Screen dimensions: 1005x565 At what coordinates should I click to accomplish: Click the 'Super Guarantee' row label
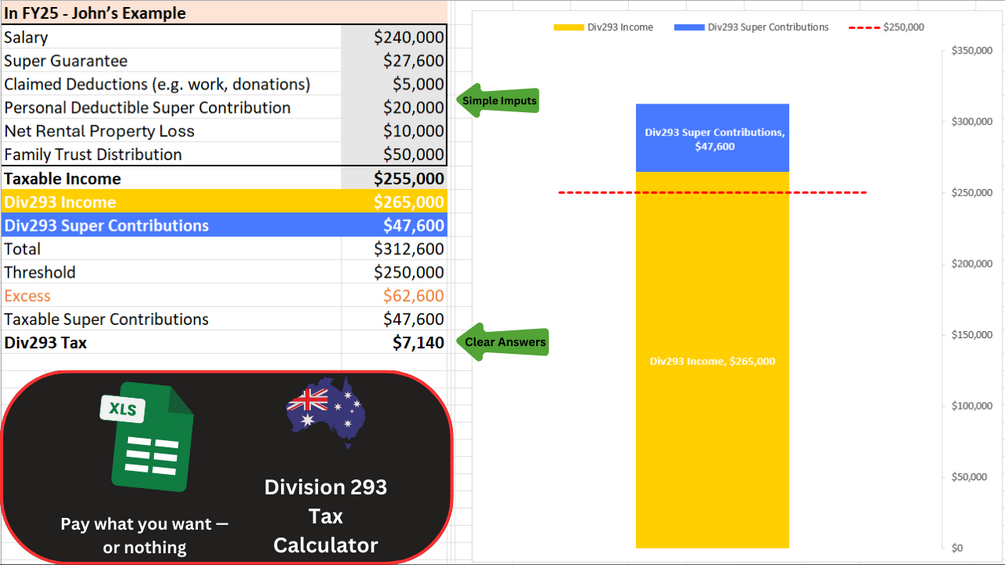coord(65,61)
